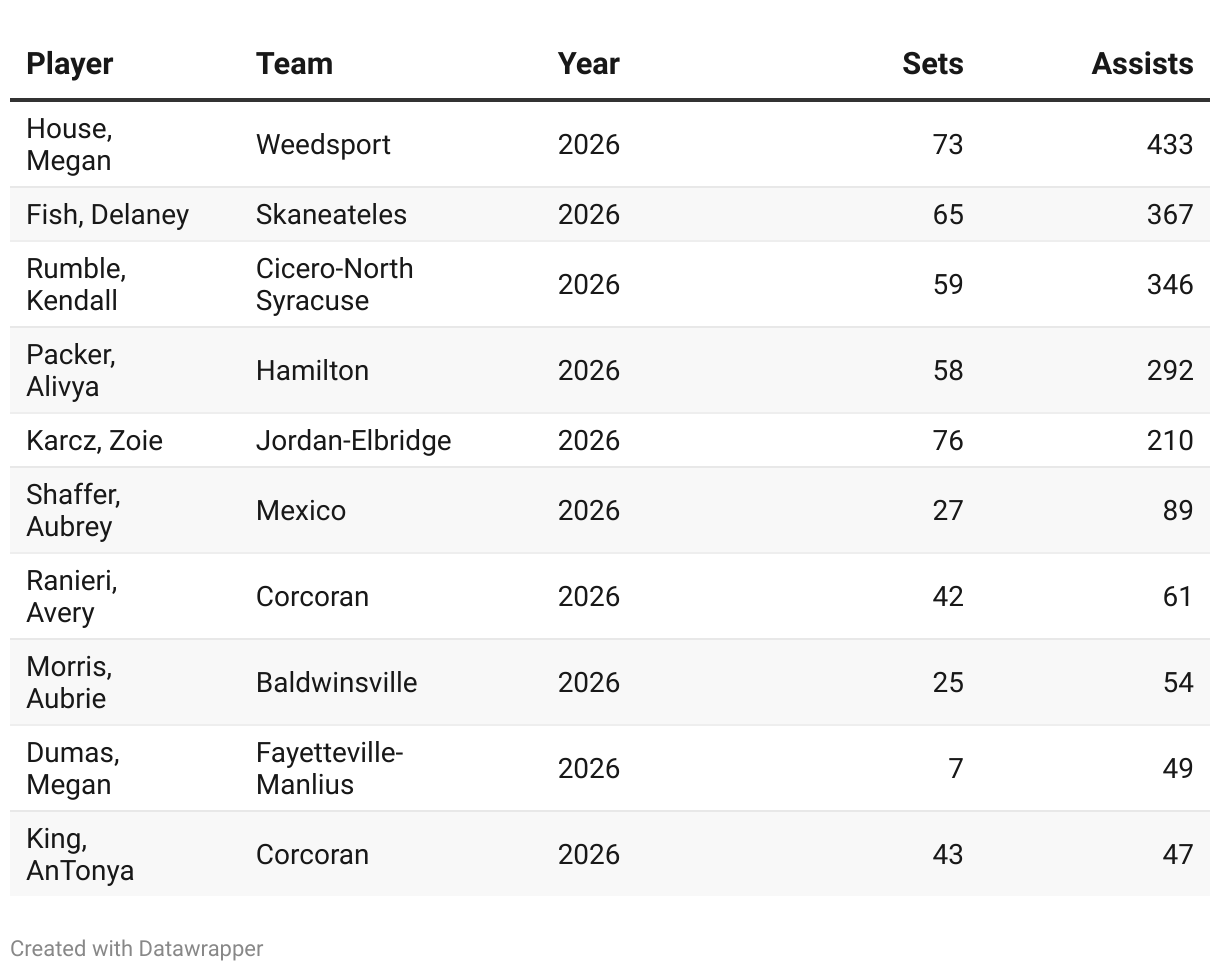1220x972 pixels.
Task: Click the Cicero-North Syracuse team cell
Action: coord(334,285)
